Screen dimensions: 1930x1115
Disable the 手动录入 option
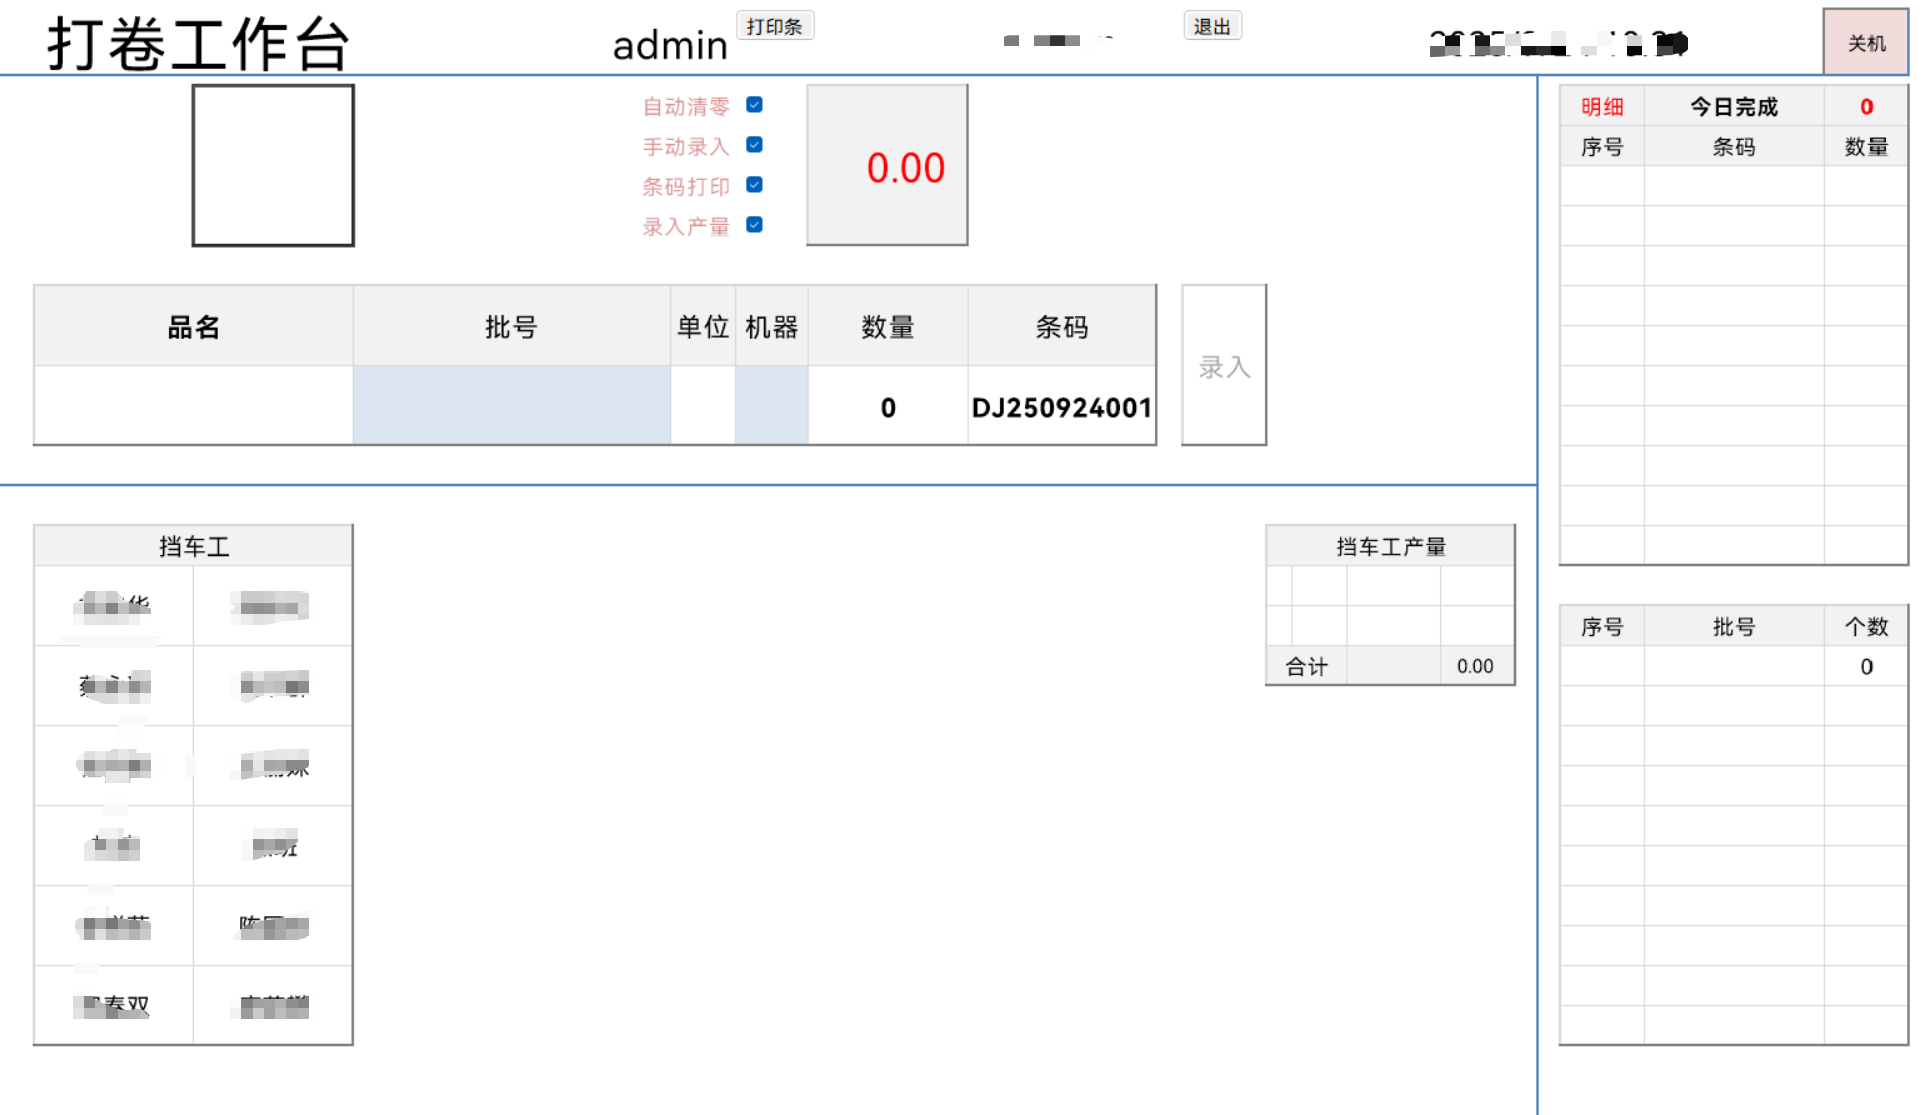(755, 144)
